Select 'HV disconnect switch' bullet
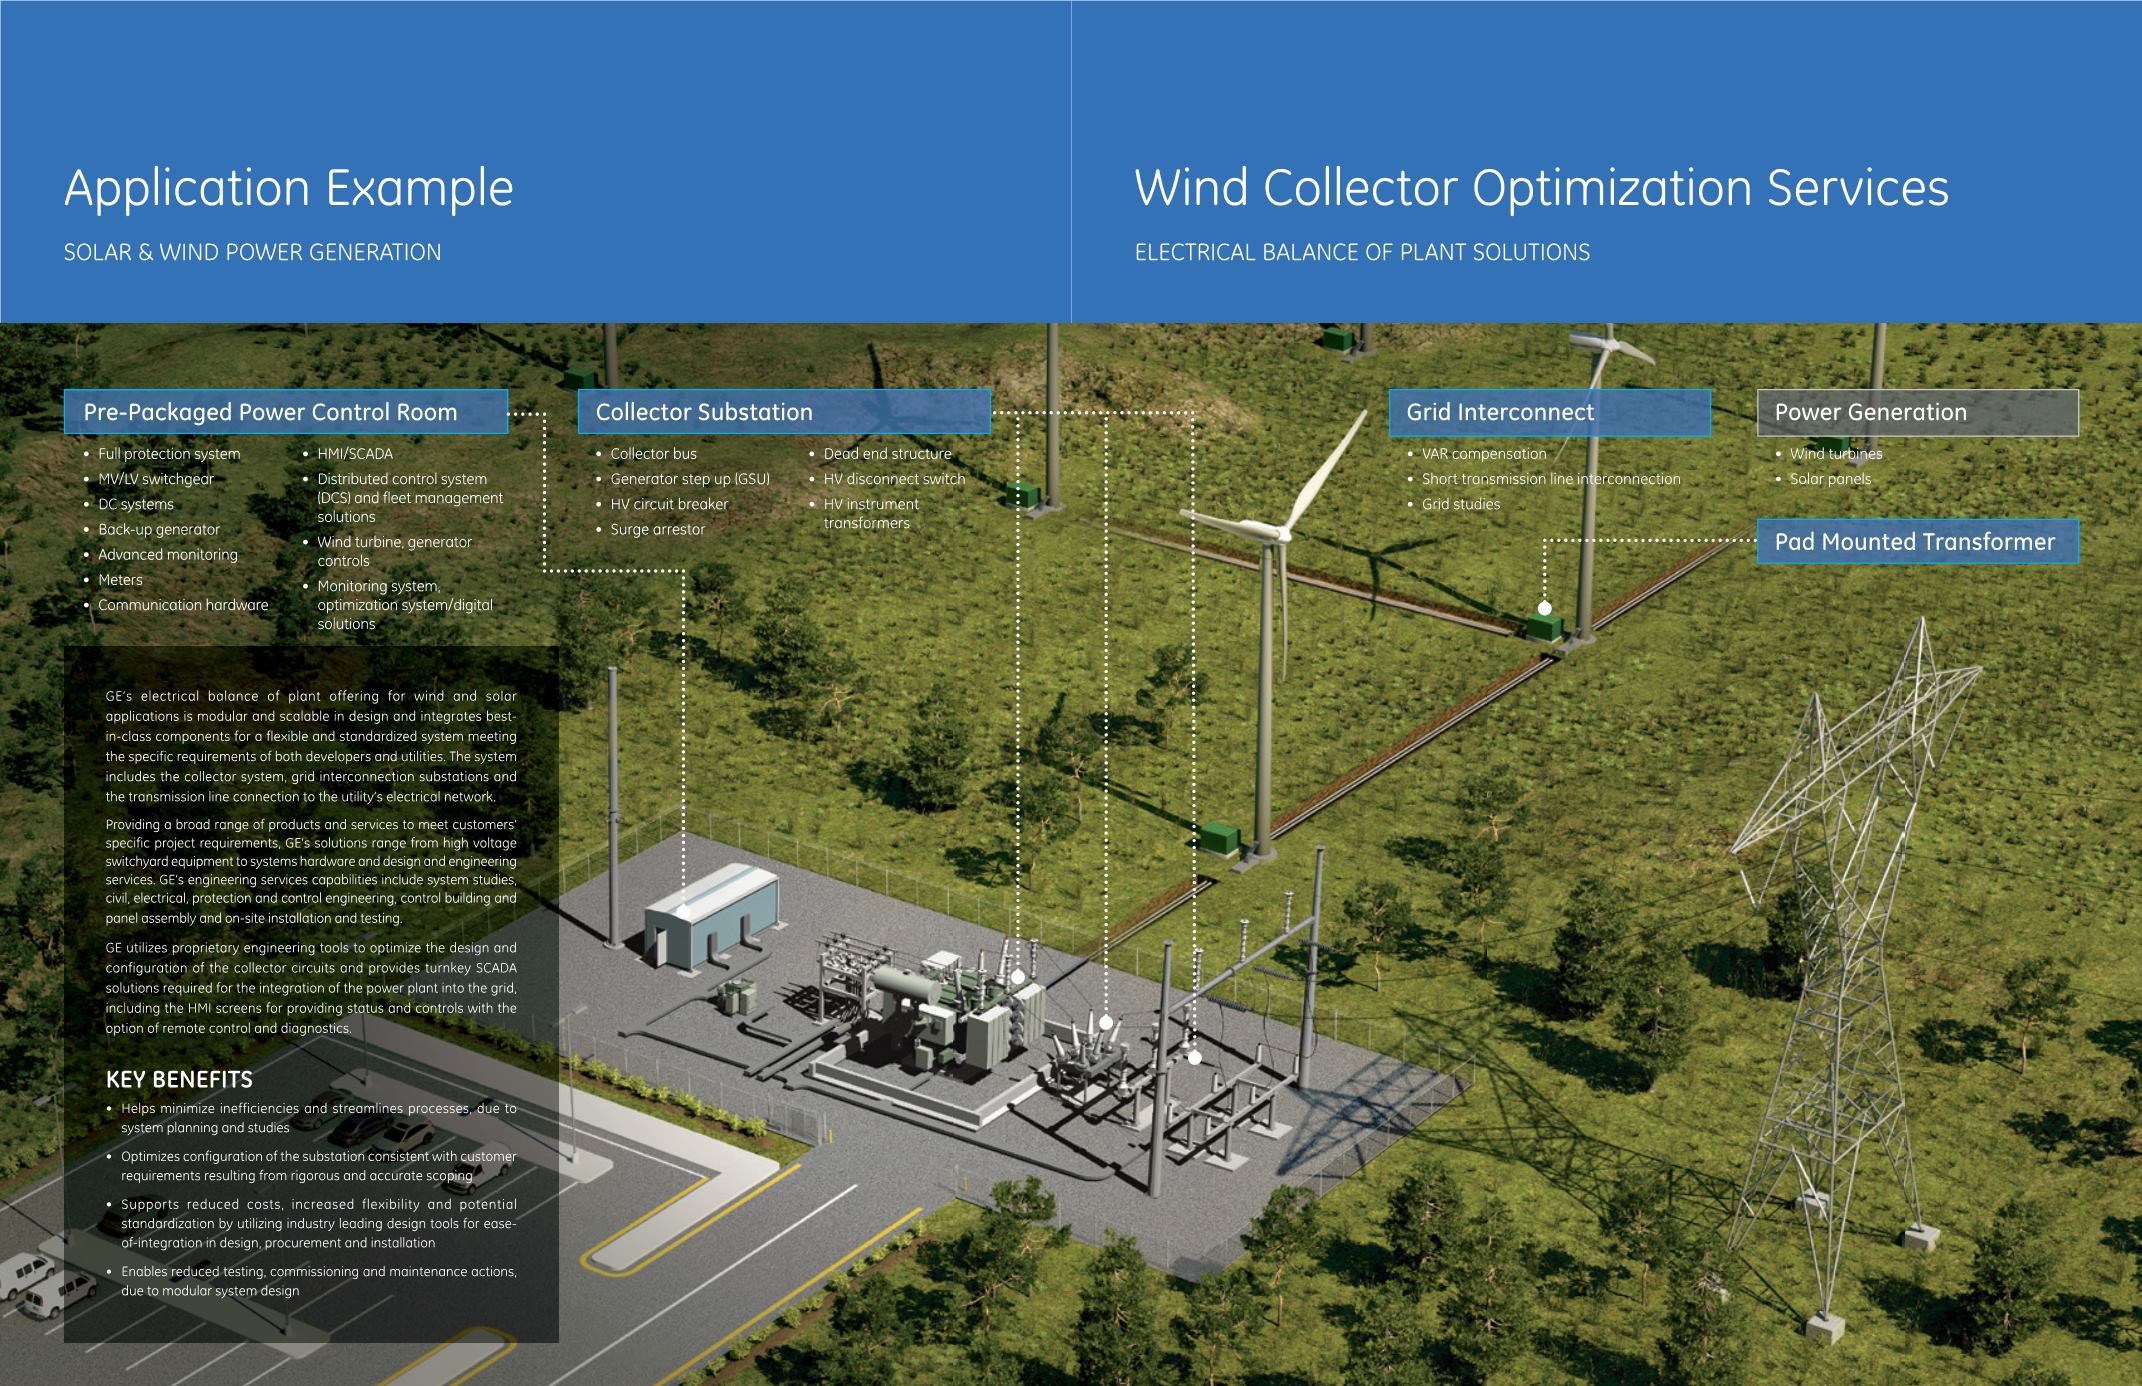The width and height of the screenshot is (2142, 1386). (888, 479)
